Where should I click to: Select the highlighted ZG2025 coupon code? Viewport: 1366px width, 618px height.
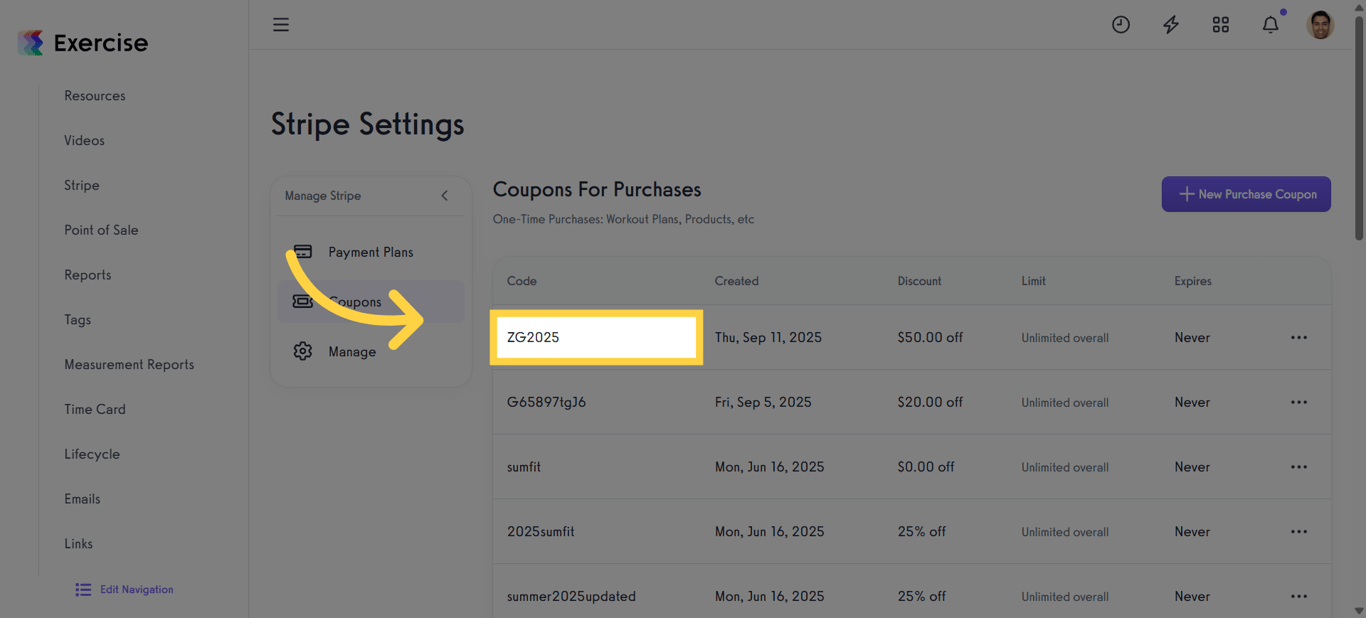(596, 337)
